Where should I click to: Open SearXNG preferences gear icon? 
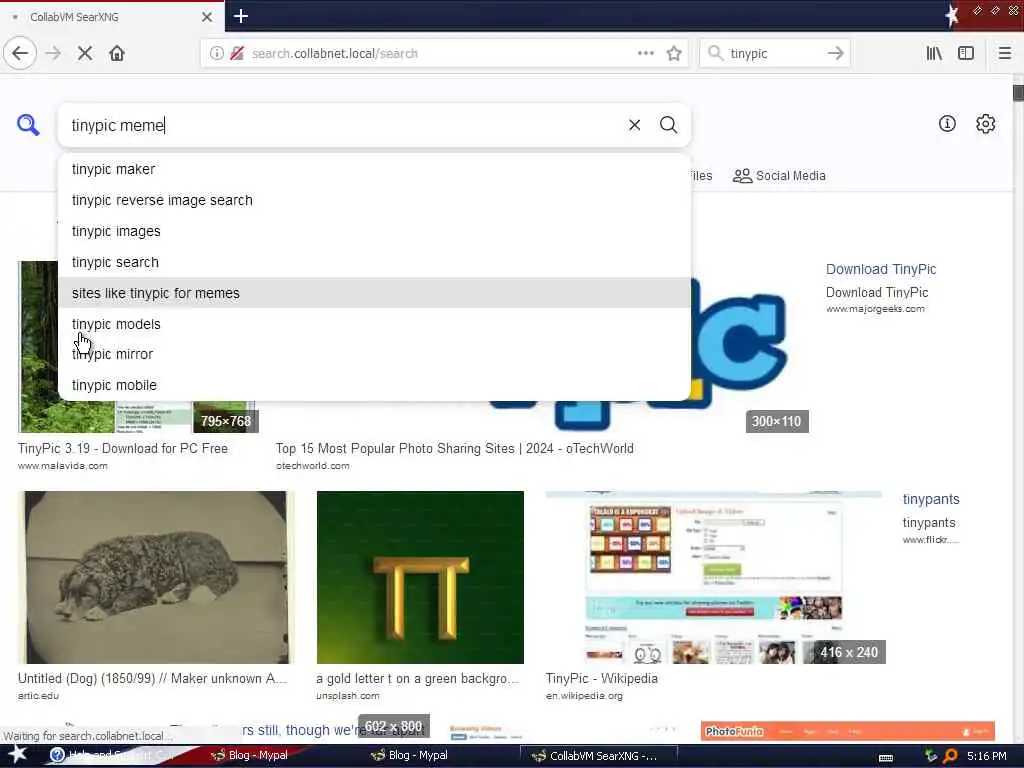[985, 123]
